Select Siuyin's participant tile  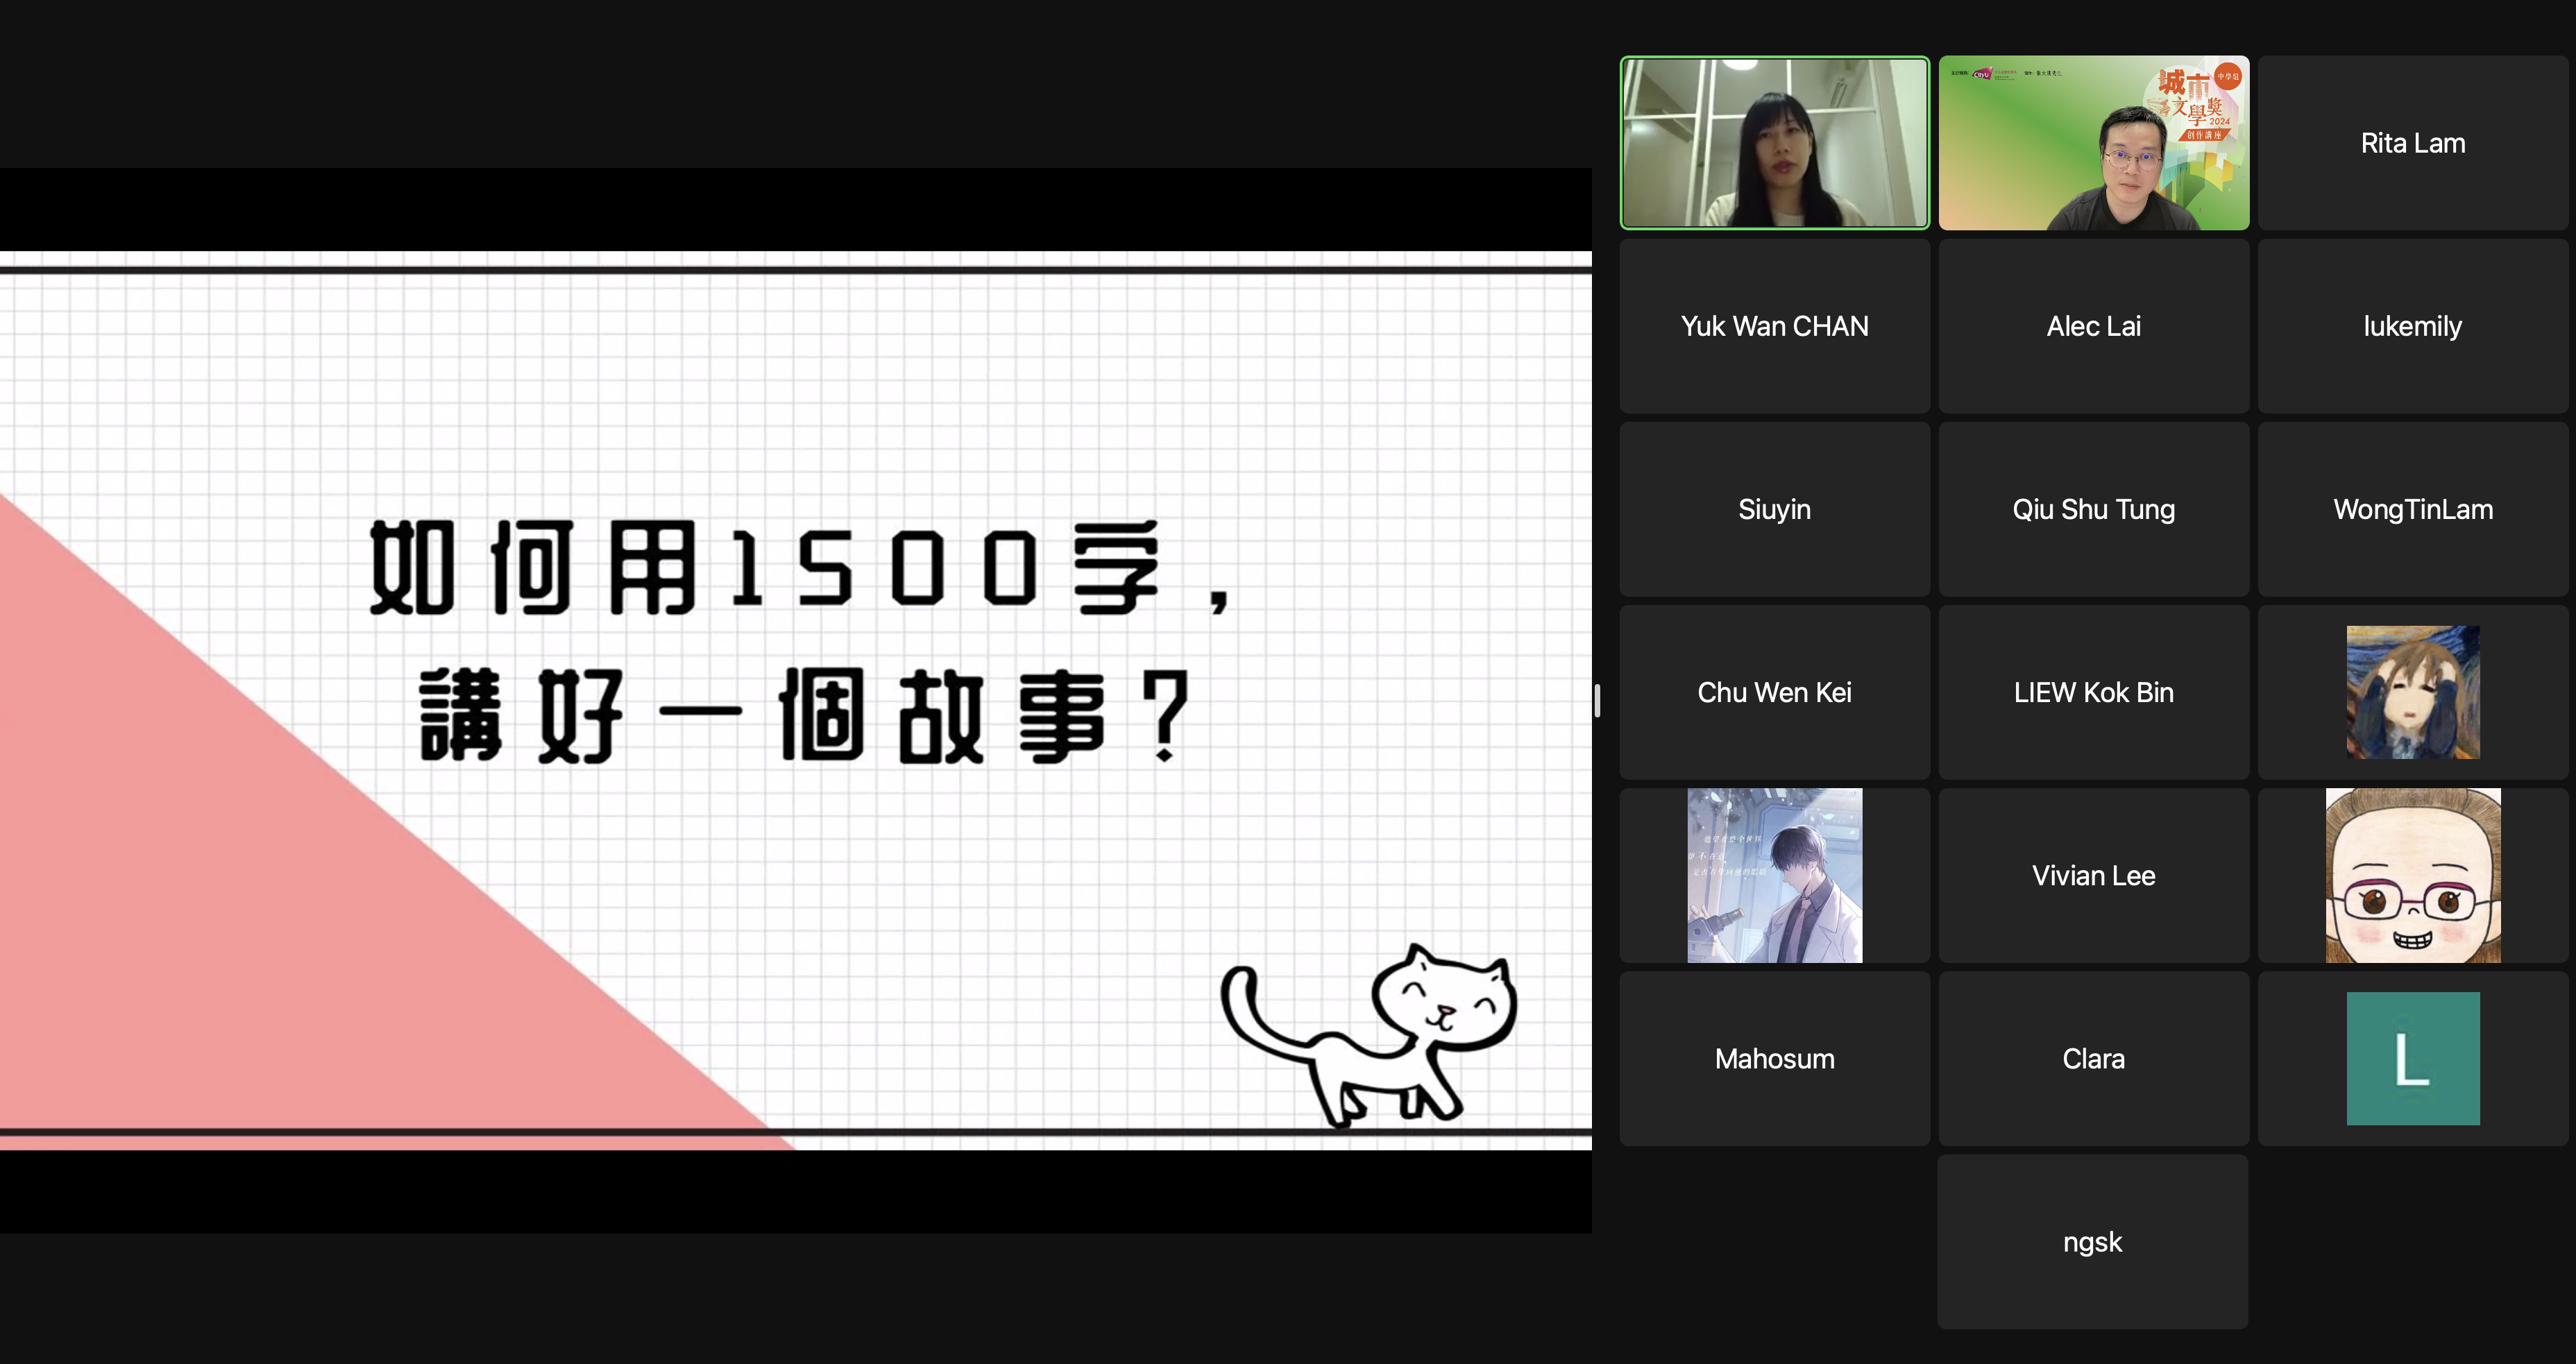[x=1774, y=509]
